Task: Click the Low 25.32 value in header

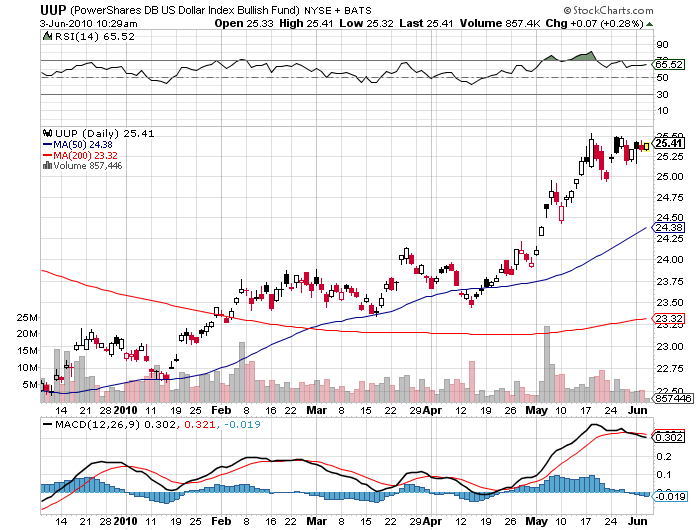Action: point(366,23)
